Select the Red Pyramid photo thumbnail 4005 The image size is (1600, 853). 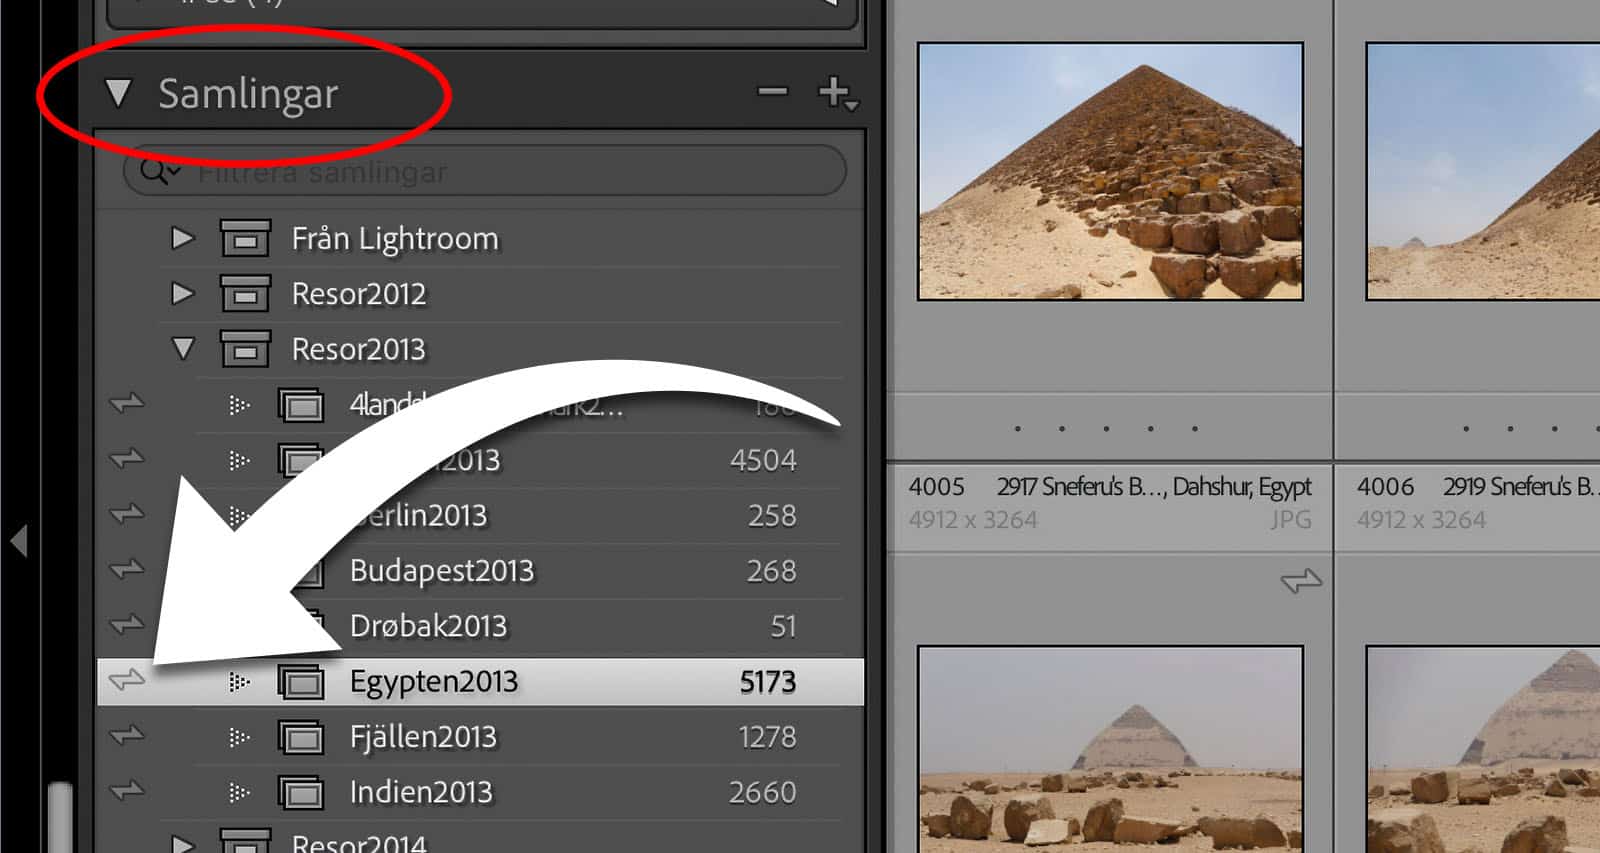tap(1110, 171)
